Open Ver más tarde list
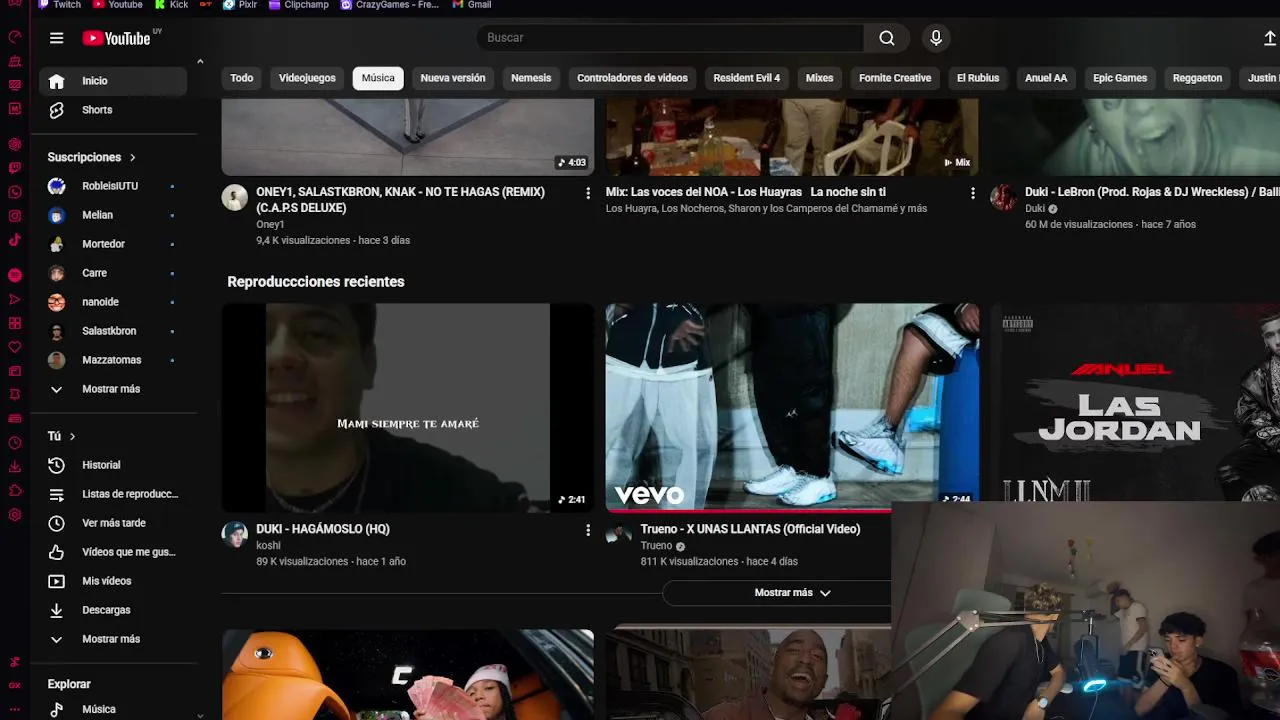Viewport: 1280px width, 720px height. (112, 523)
